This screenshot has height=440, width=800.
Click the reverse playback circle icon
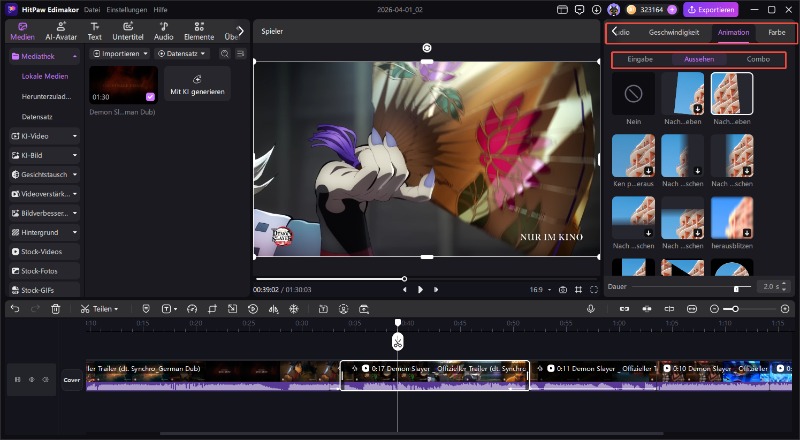tap(253, 309)
